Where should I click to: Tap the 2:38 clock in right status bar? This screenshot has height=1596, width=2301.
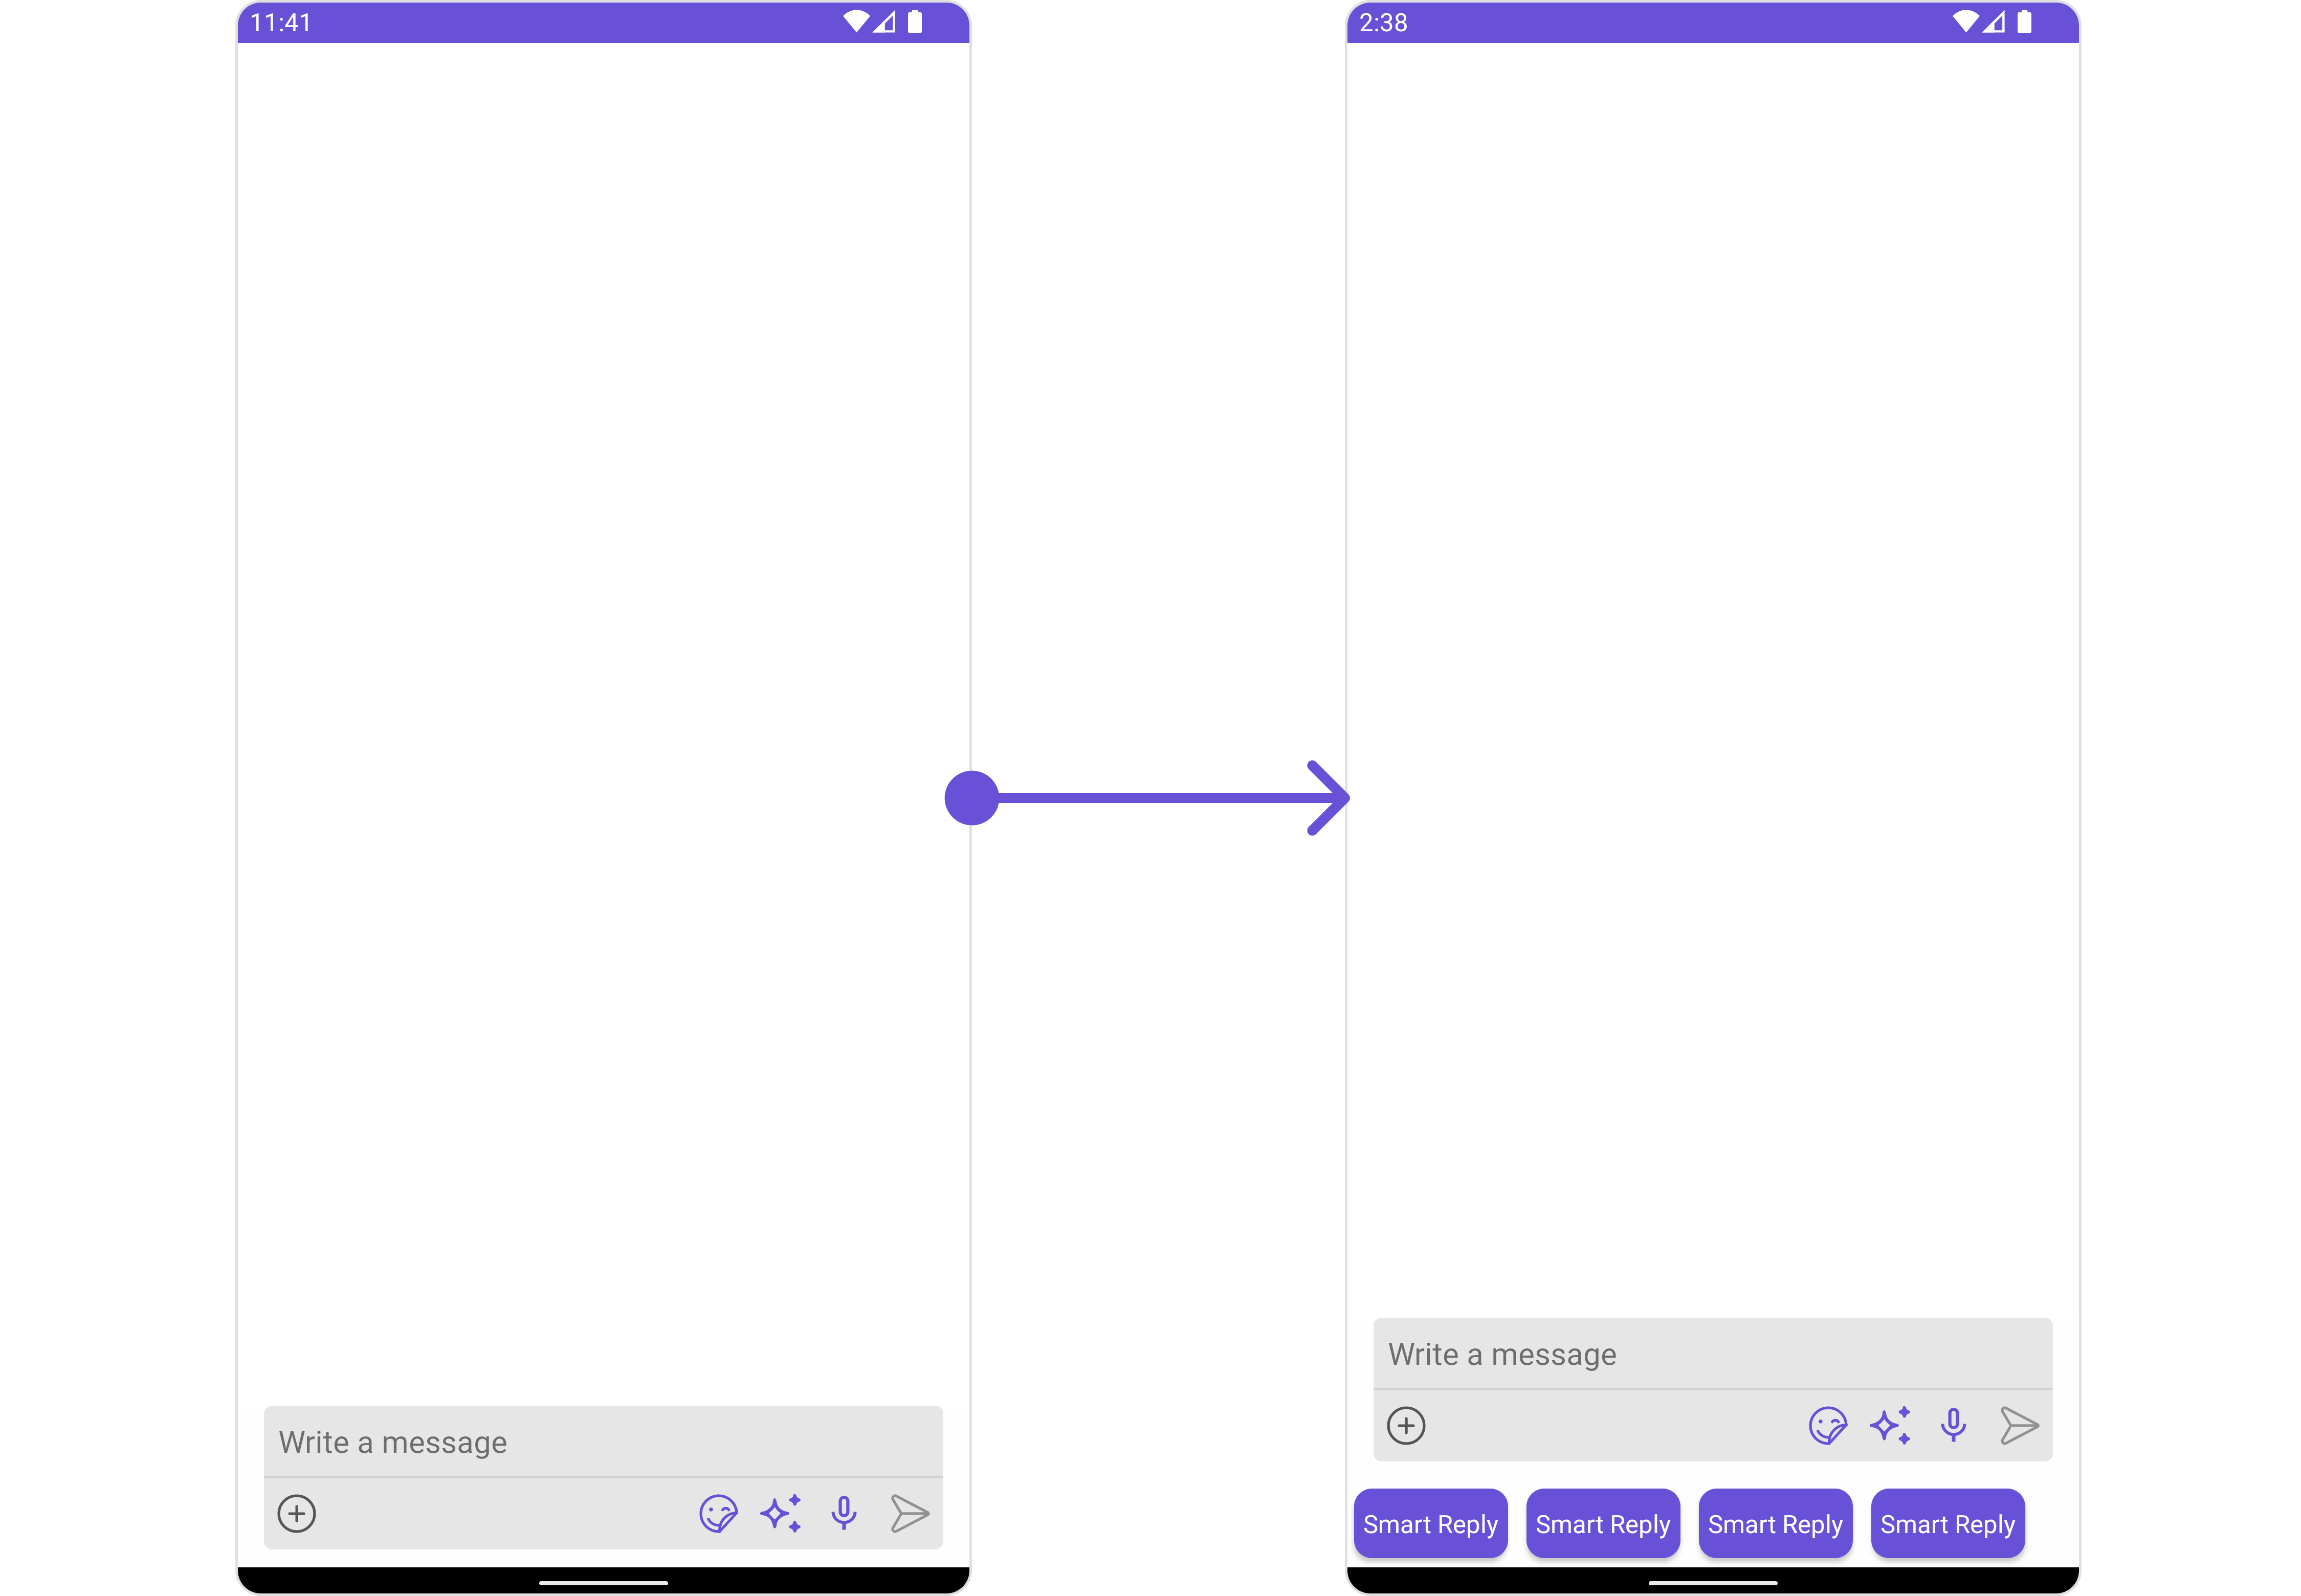pyautogui.click(x=1383, y=22)
